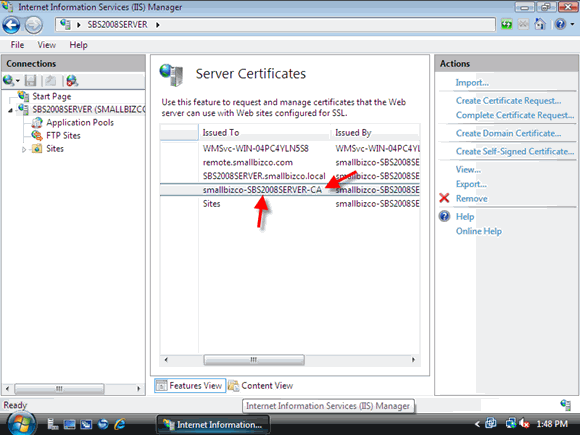
Task: Click Create Certificate Request... action
Action: [x=509, y=101]
